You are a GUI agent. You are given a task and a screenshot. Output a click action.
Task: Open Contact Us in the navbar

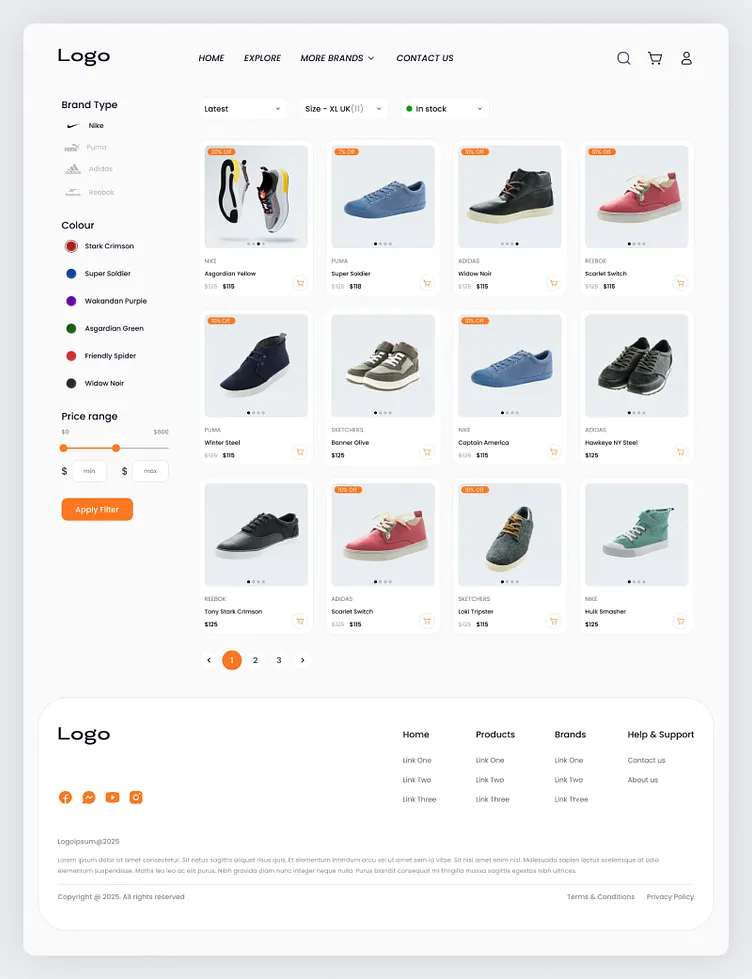click(425, 58)
